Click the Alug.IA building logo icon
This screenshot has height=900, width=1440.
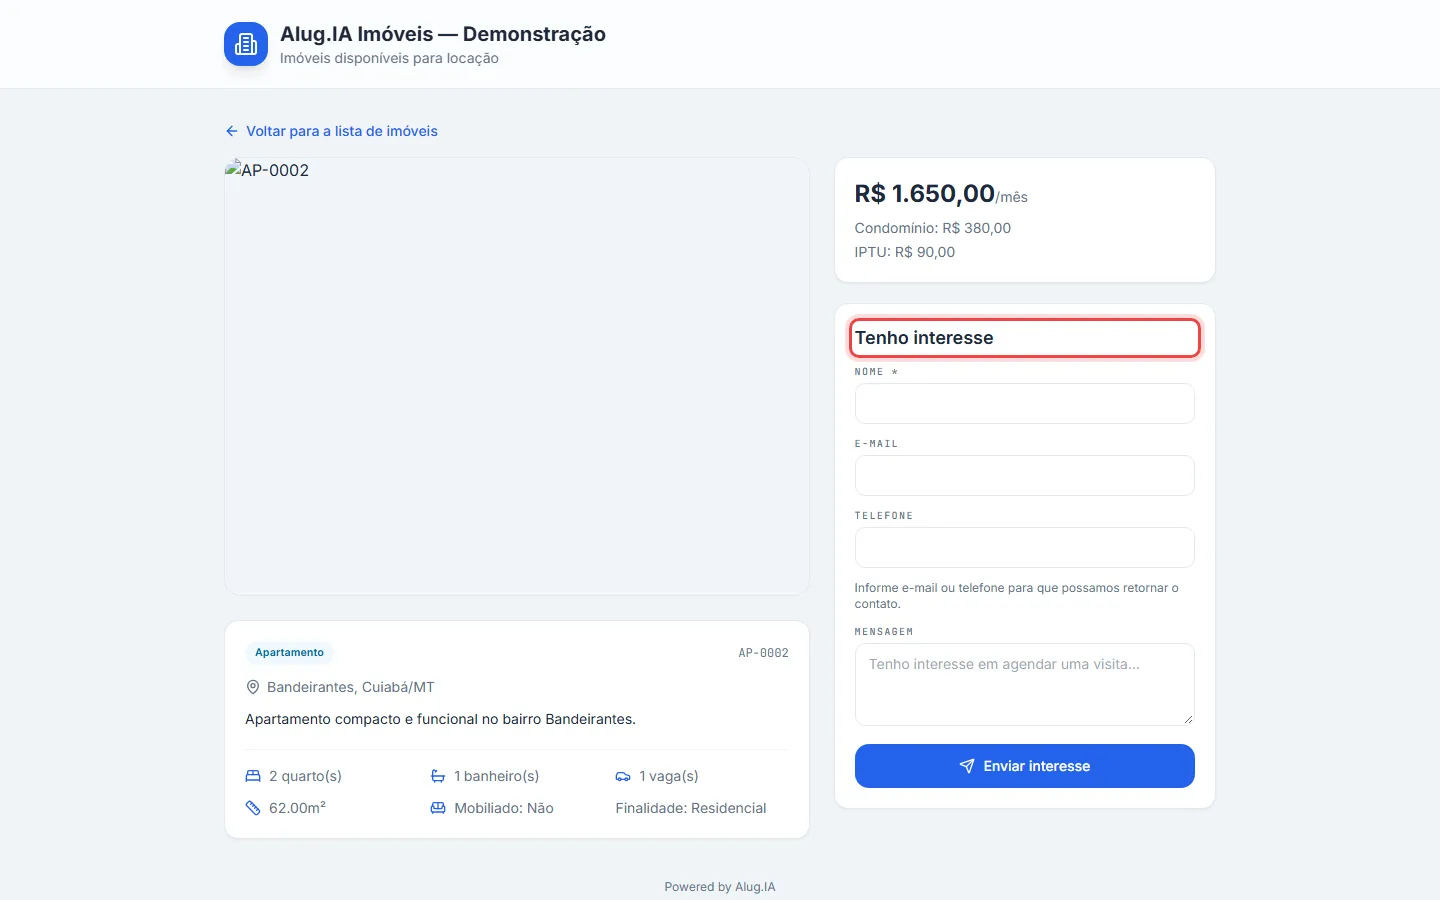246,44
